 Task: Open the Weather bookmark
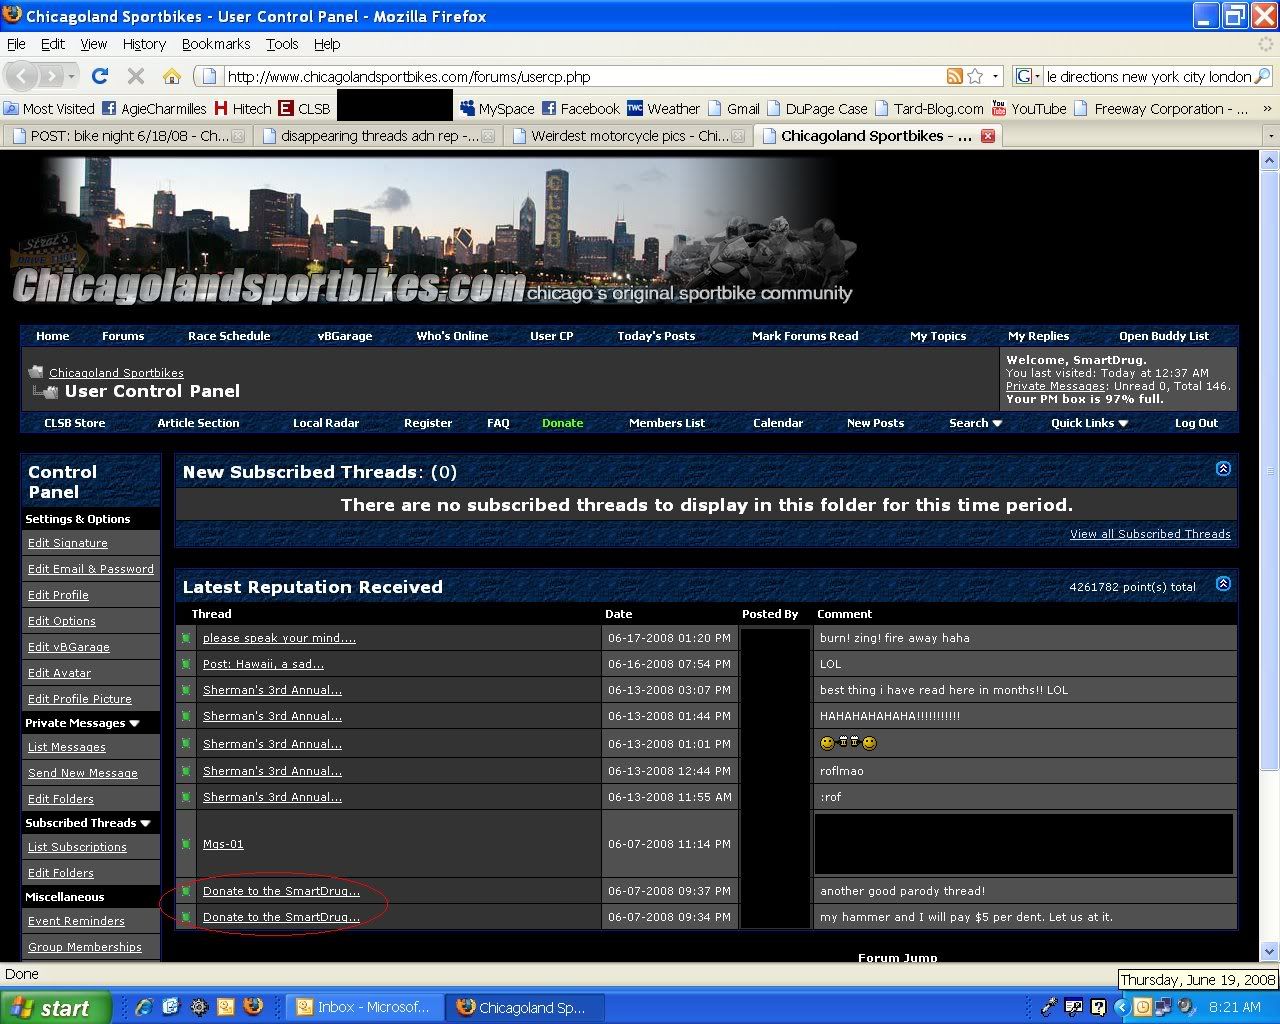pyautogui.click(x=663, y=108)
